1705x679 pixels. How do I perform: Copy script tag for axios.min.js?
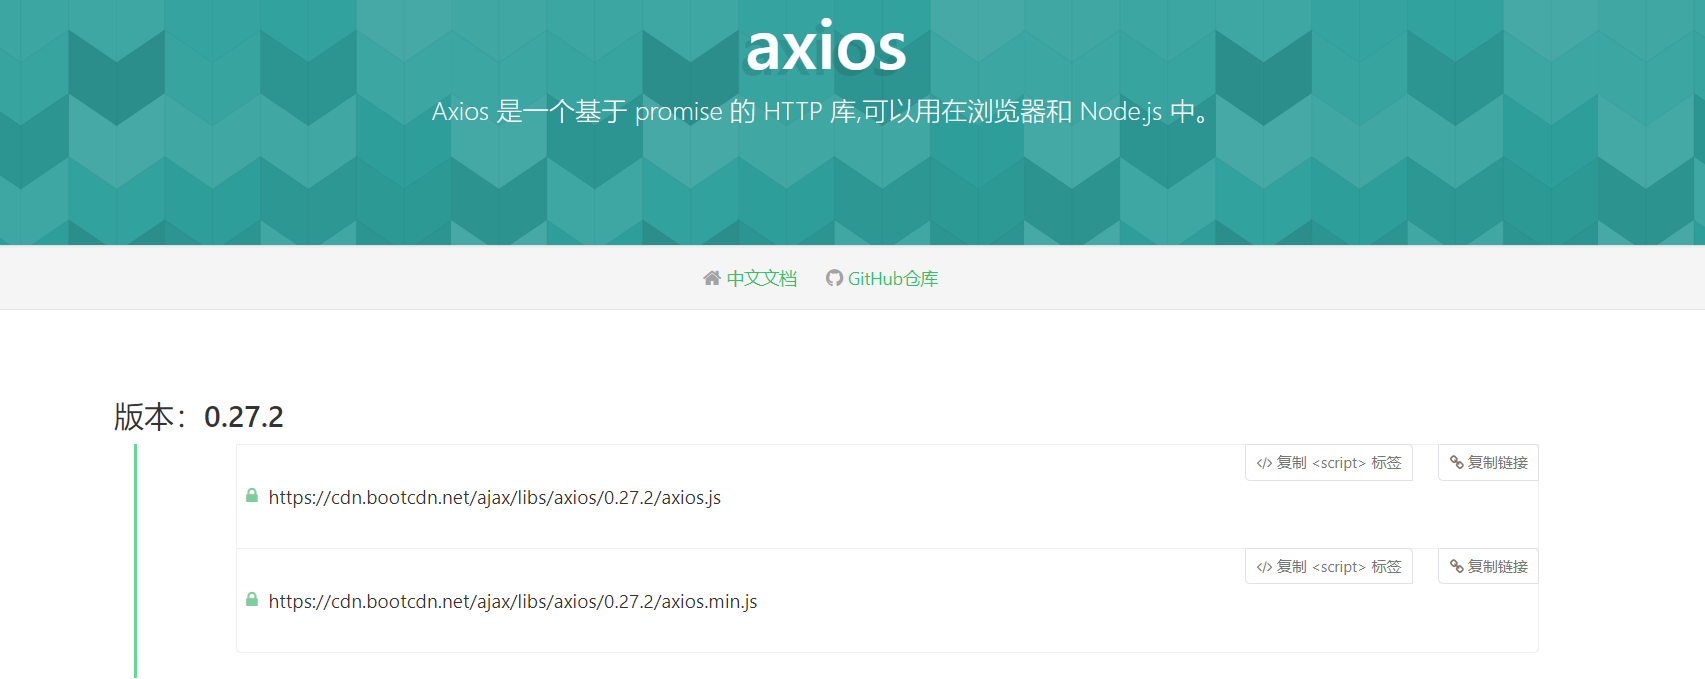(1329, 567)
